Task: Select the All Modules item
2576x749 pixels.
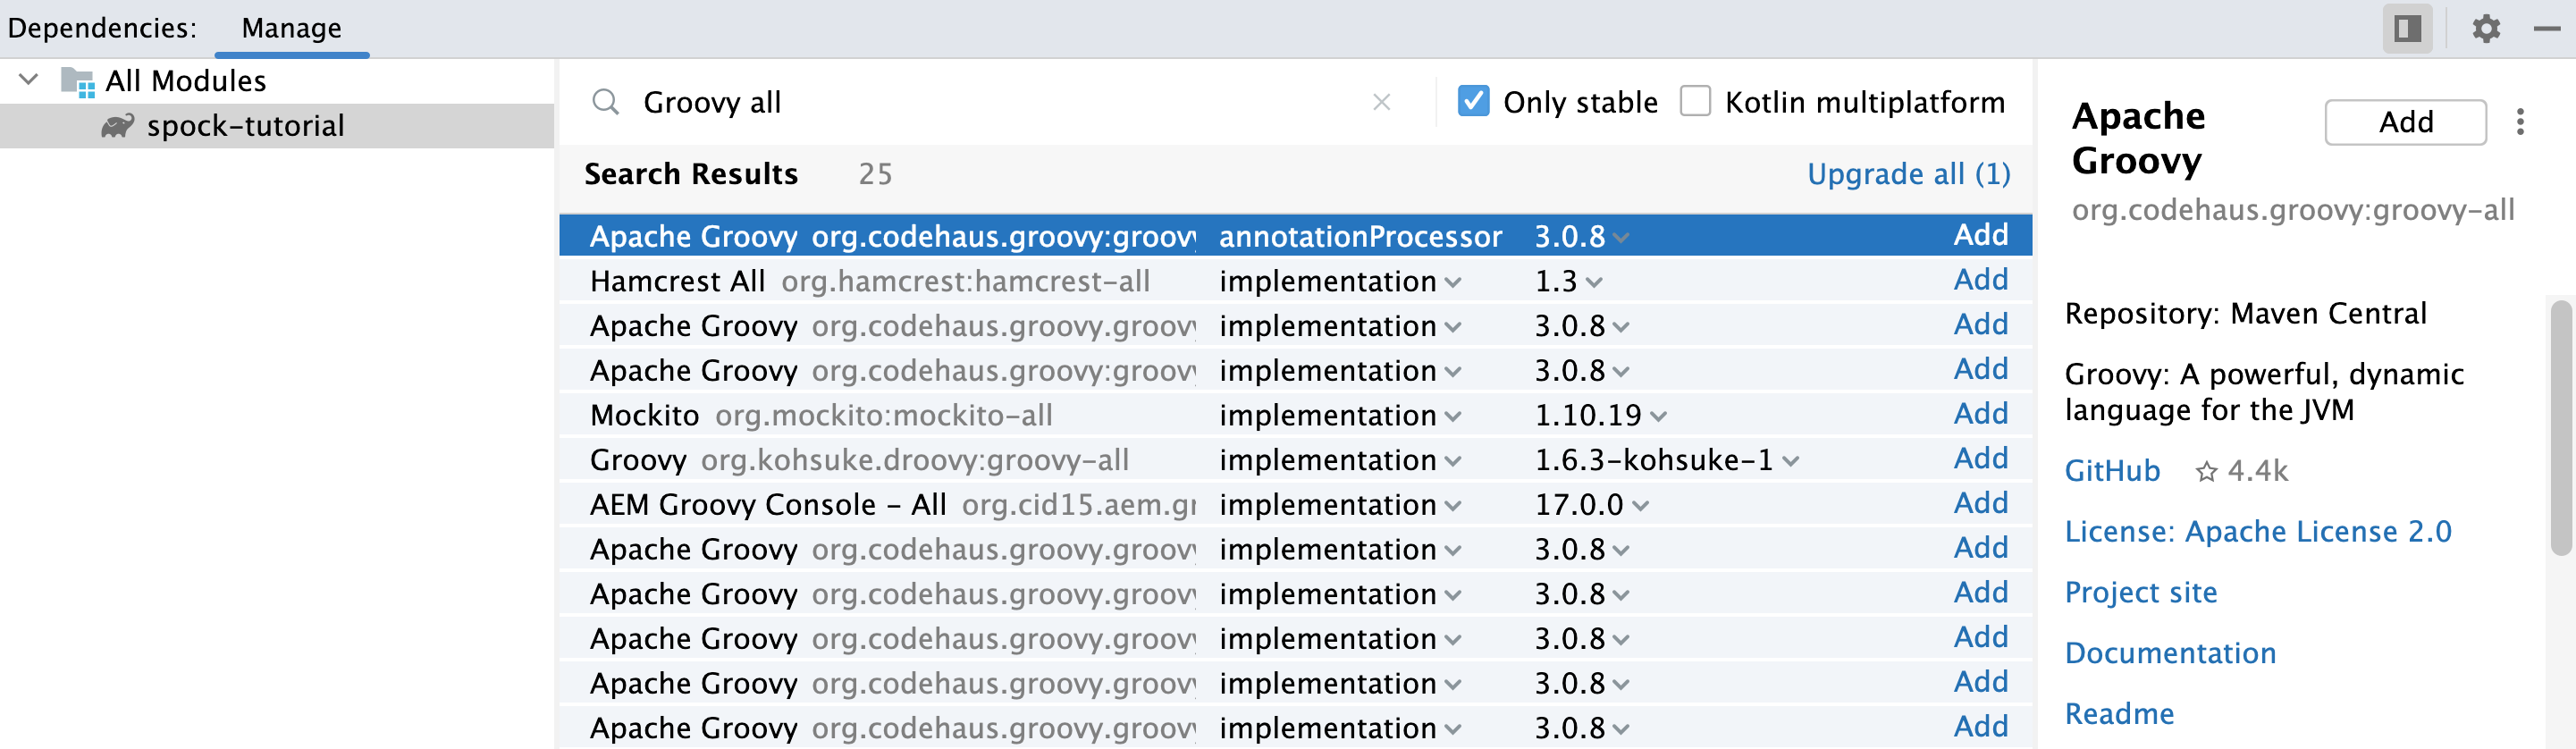Action: click(x=186, y=81)
